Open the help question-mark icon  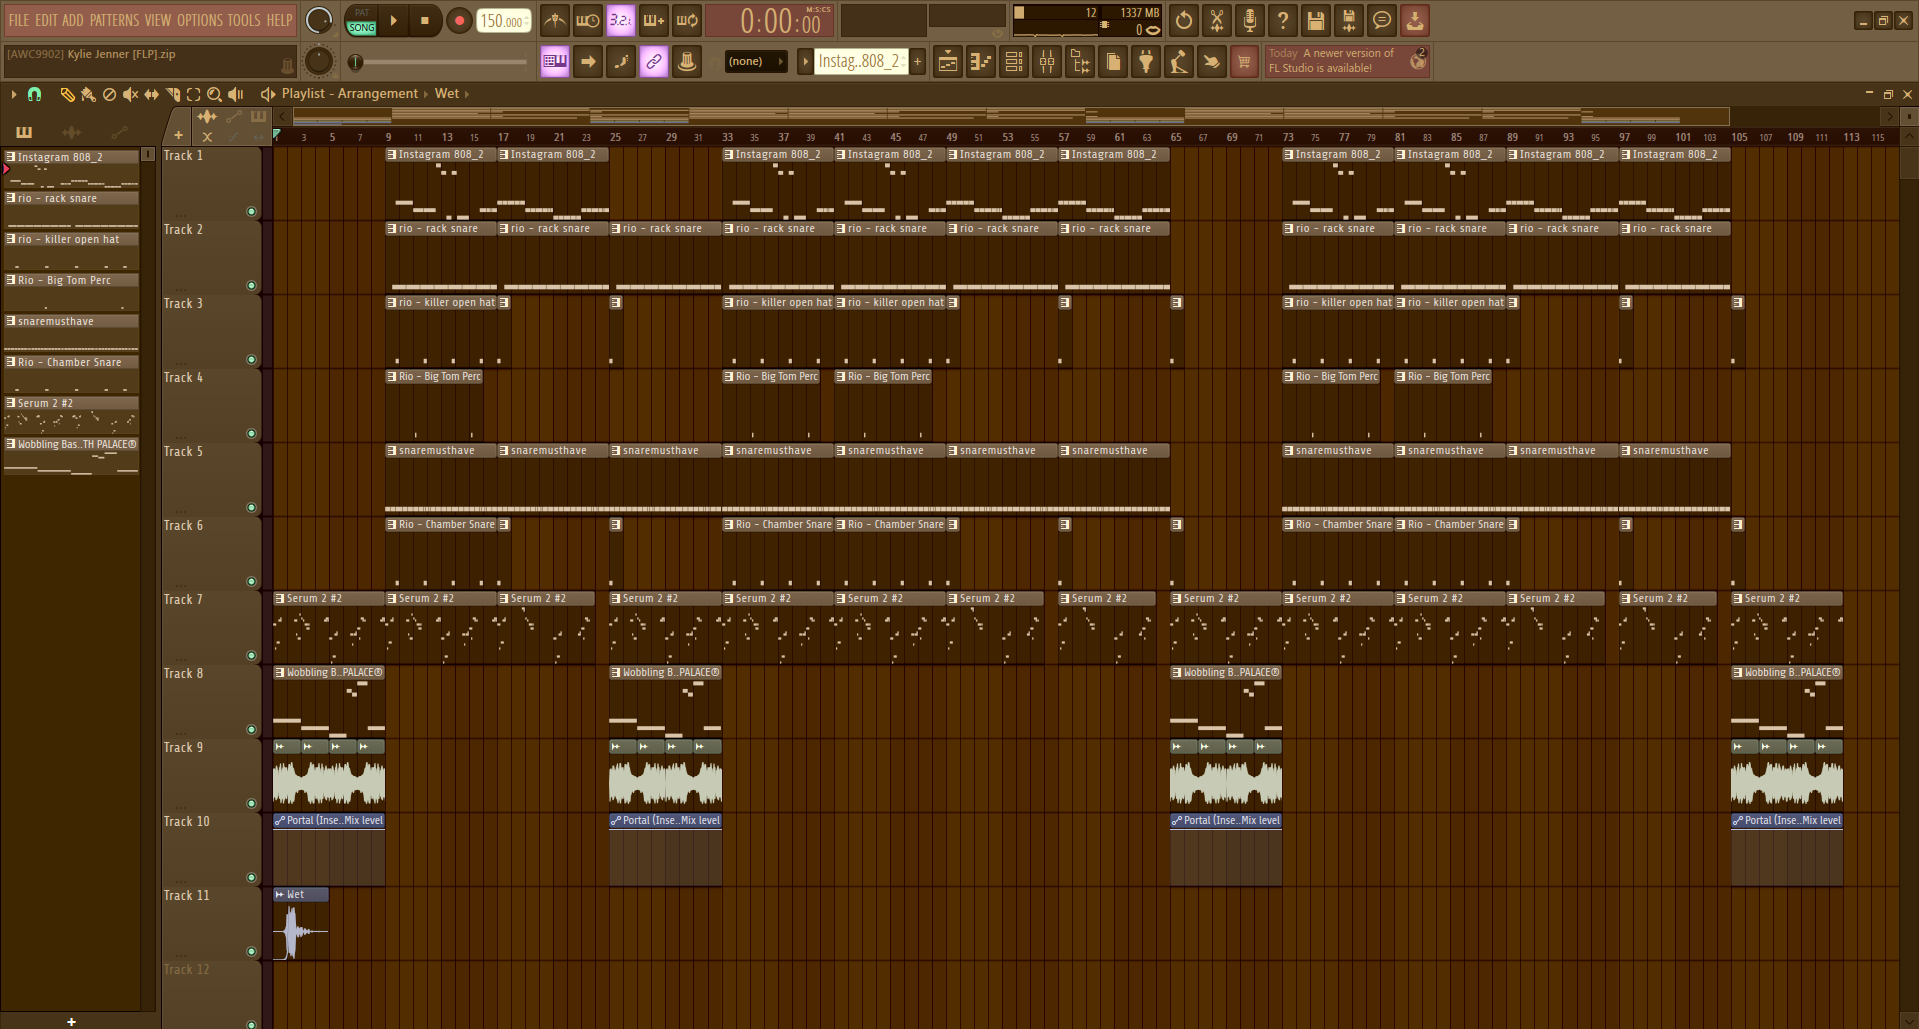pos(1283,20)
